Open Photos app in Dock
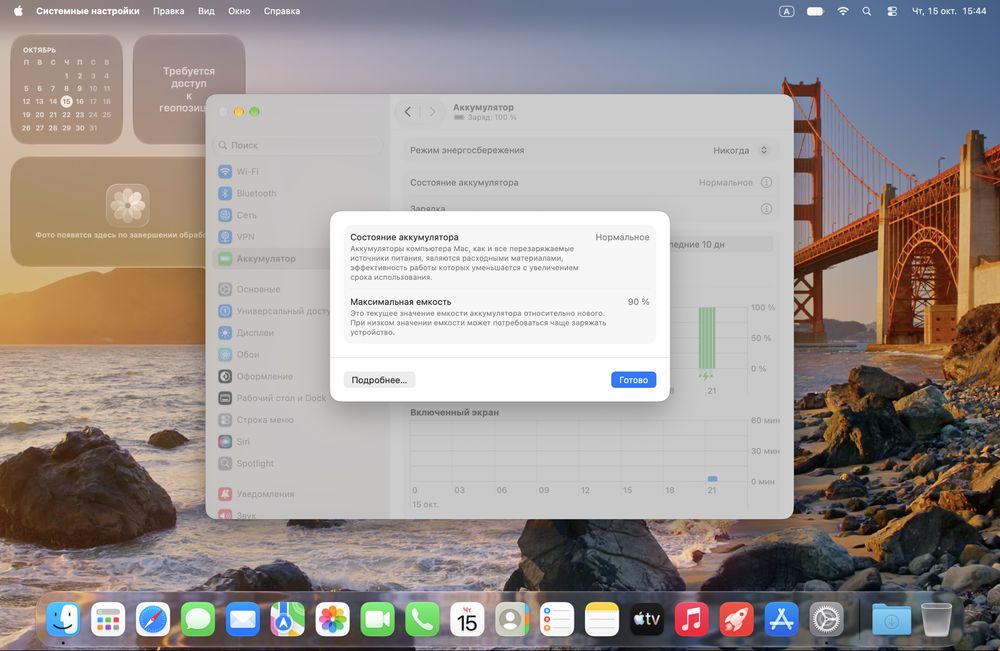The image size is (1000, 651). pos(332,619)
